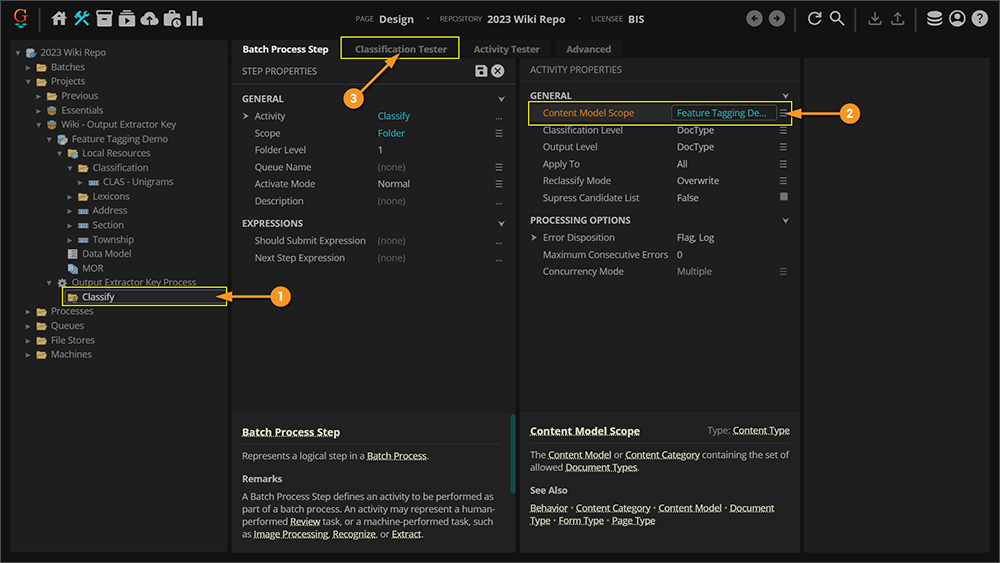Open the Batches archive box icon
Image resolution: width=1000 pixels, height=563 pixels.
tap(104, 19)
